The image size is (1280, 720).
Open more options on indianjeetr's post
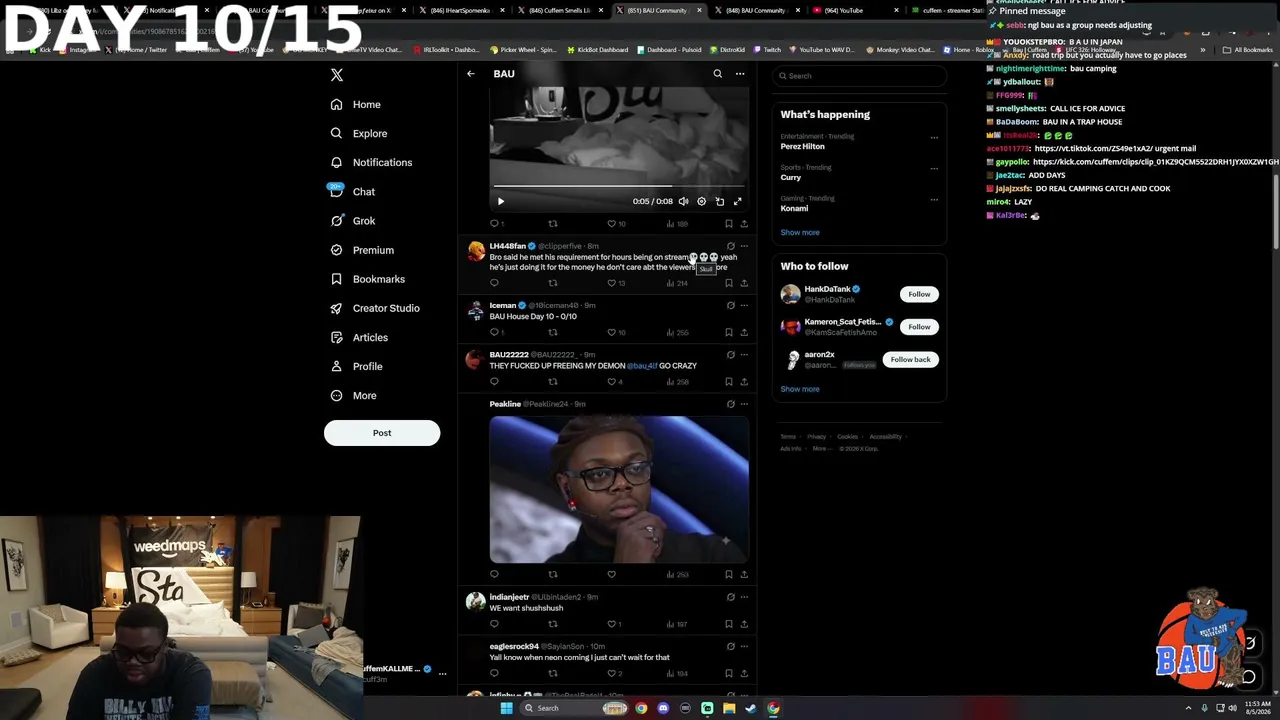tap(744, 597)
